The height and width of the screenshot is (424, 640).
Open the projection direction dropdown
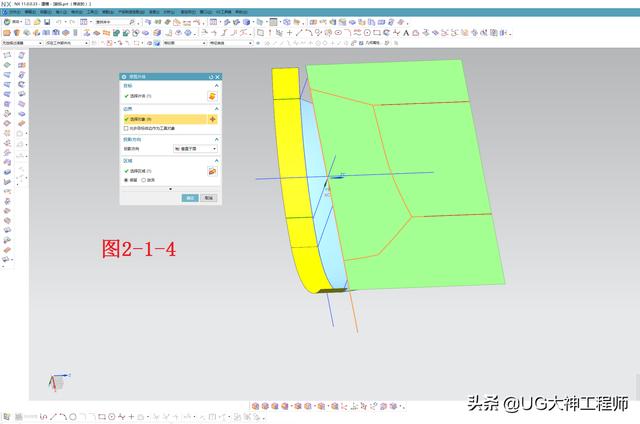[x=195, y=148]
